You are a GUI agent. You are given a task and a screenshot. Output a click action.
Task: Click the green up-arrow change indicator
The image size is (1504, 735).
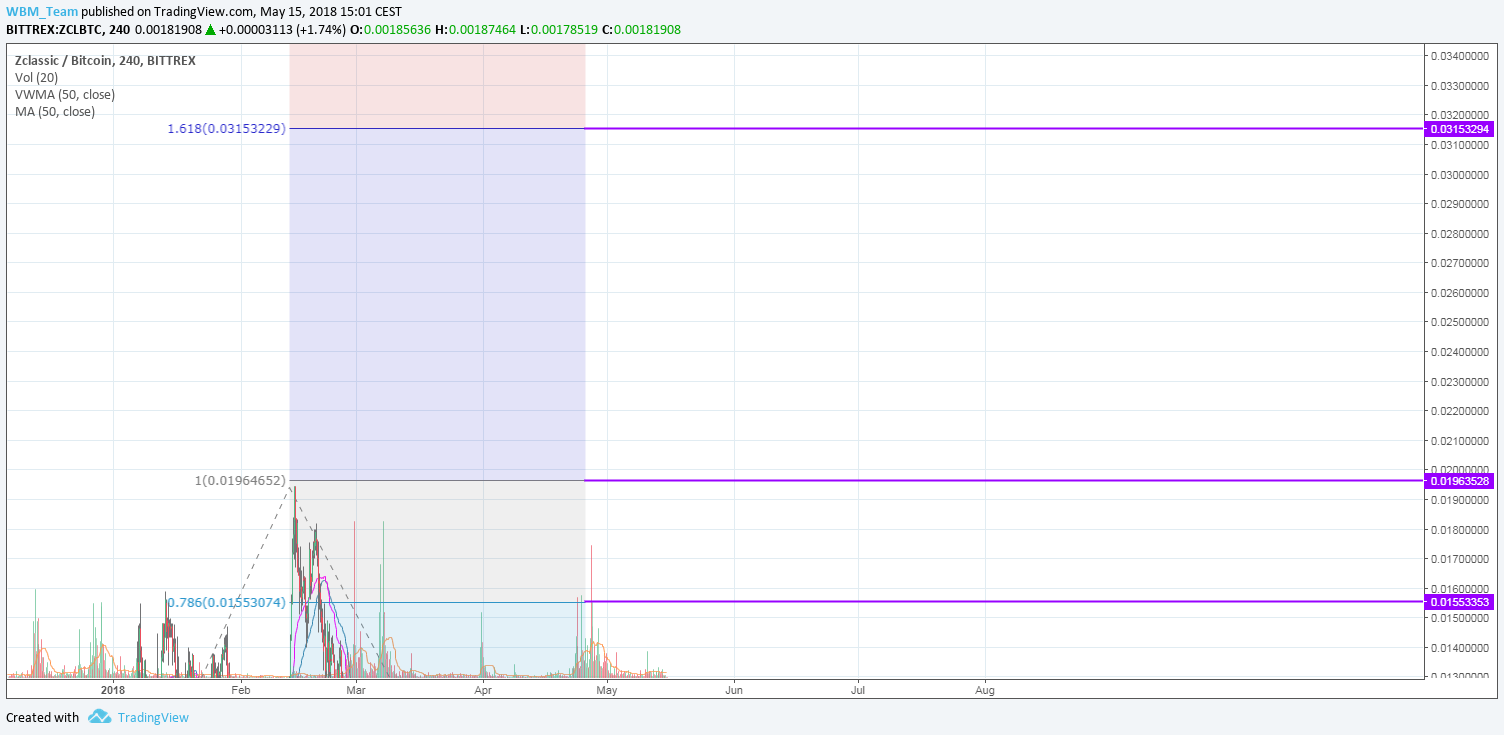click(x=211, y=29)
